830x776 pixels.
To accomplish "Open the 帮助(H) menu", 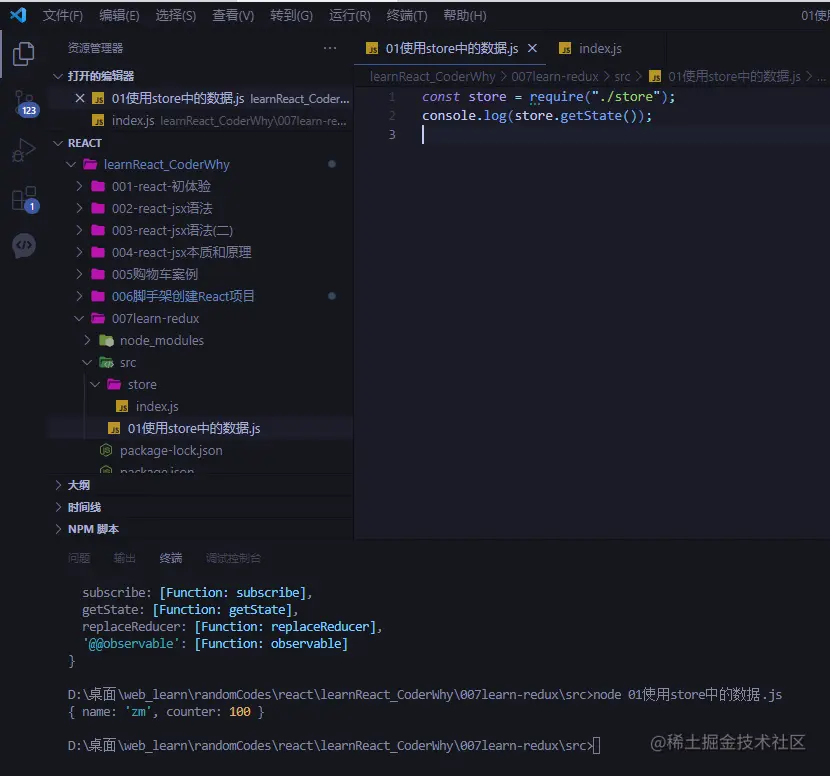I will click(465, 15).
